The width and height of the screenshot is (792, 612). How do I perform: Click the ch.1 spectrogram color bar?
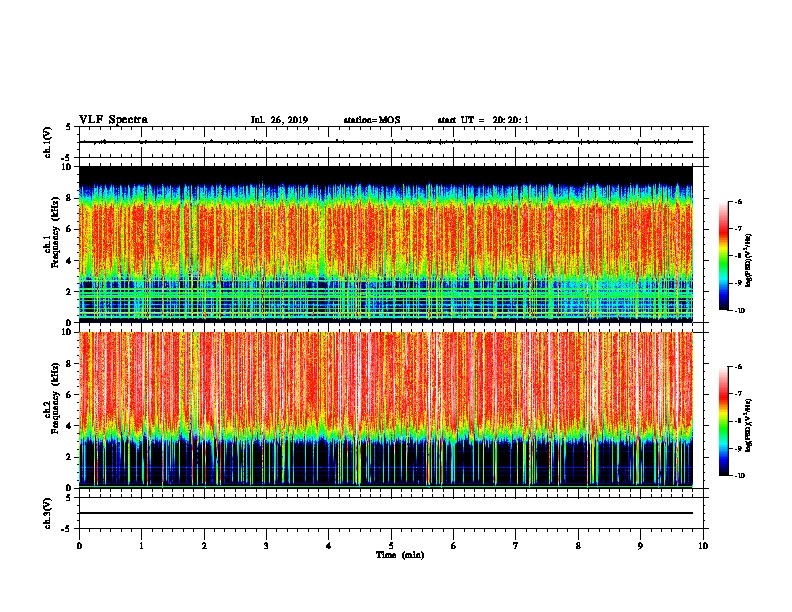pos(723,256)
